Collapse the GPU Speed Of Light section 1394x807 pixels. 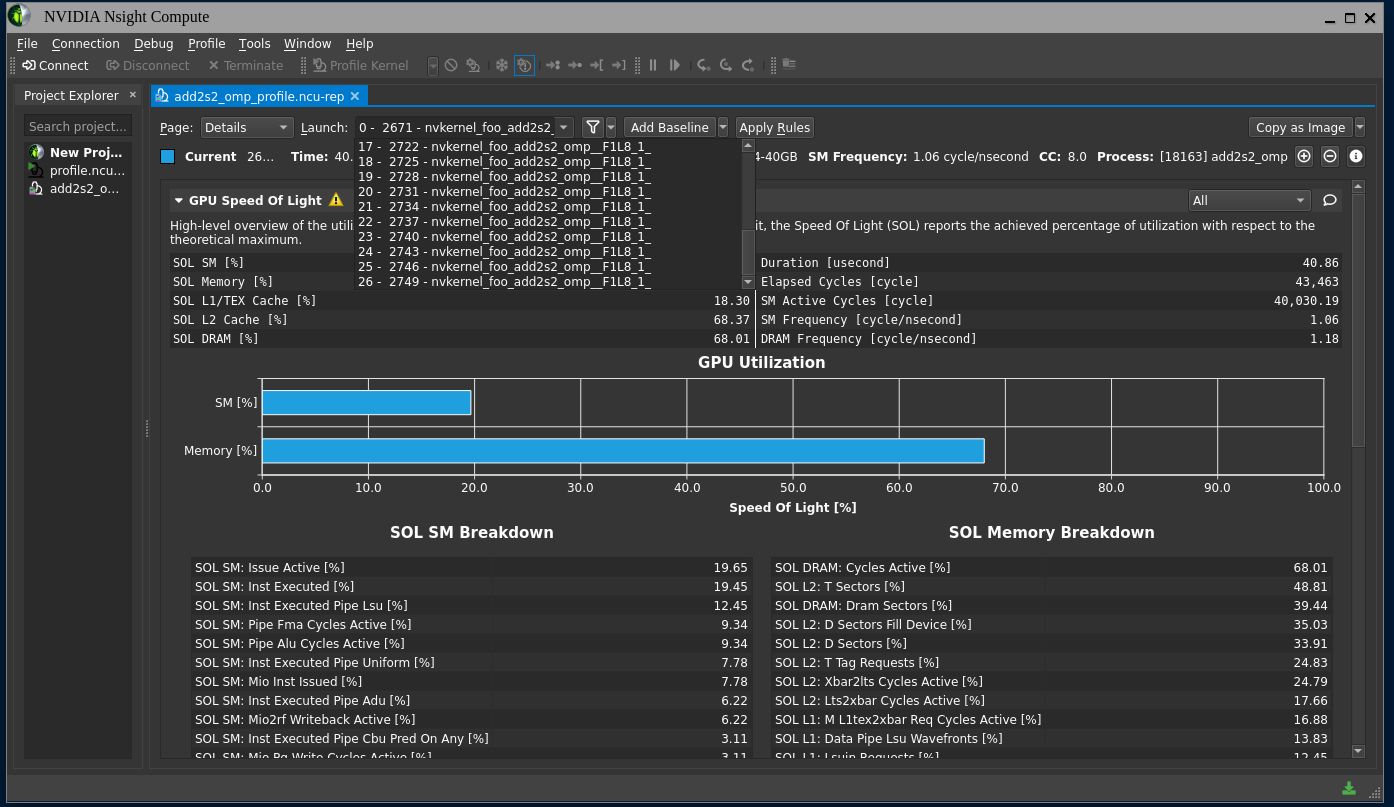click(179, 200)
